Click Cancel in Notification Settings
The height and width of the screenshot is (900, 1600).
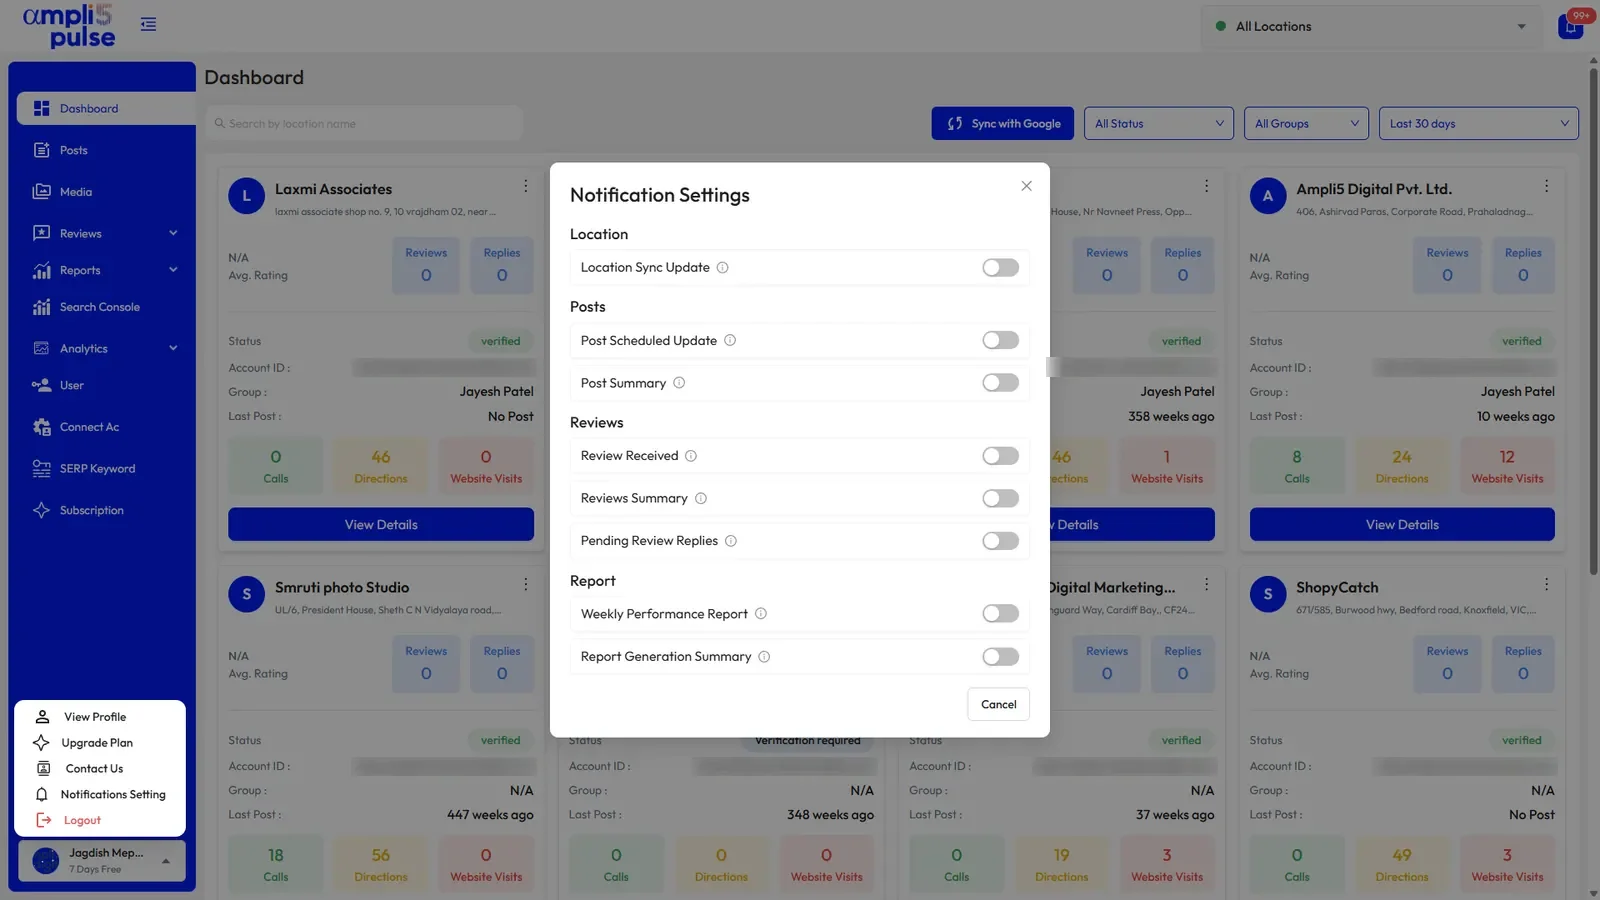pyautogui.click(x=998, y=705)
